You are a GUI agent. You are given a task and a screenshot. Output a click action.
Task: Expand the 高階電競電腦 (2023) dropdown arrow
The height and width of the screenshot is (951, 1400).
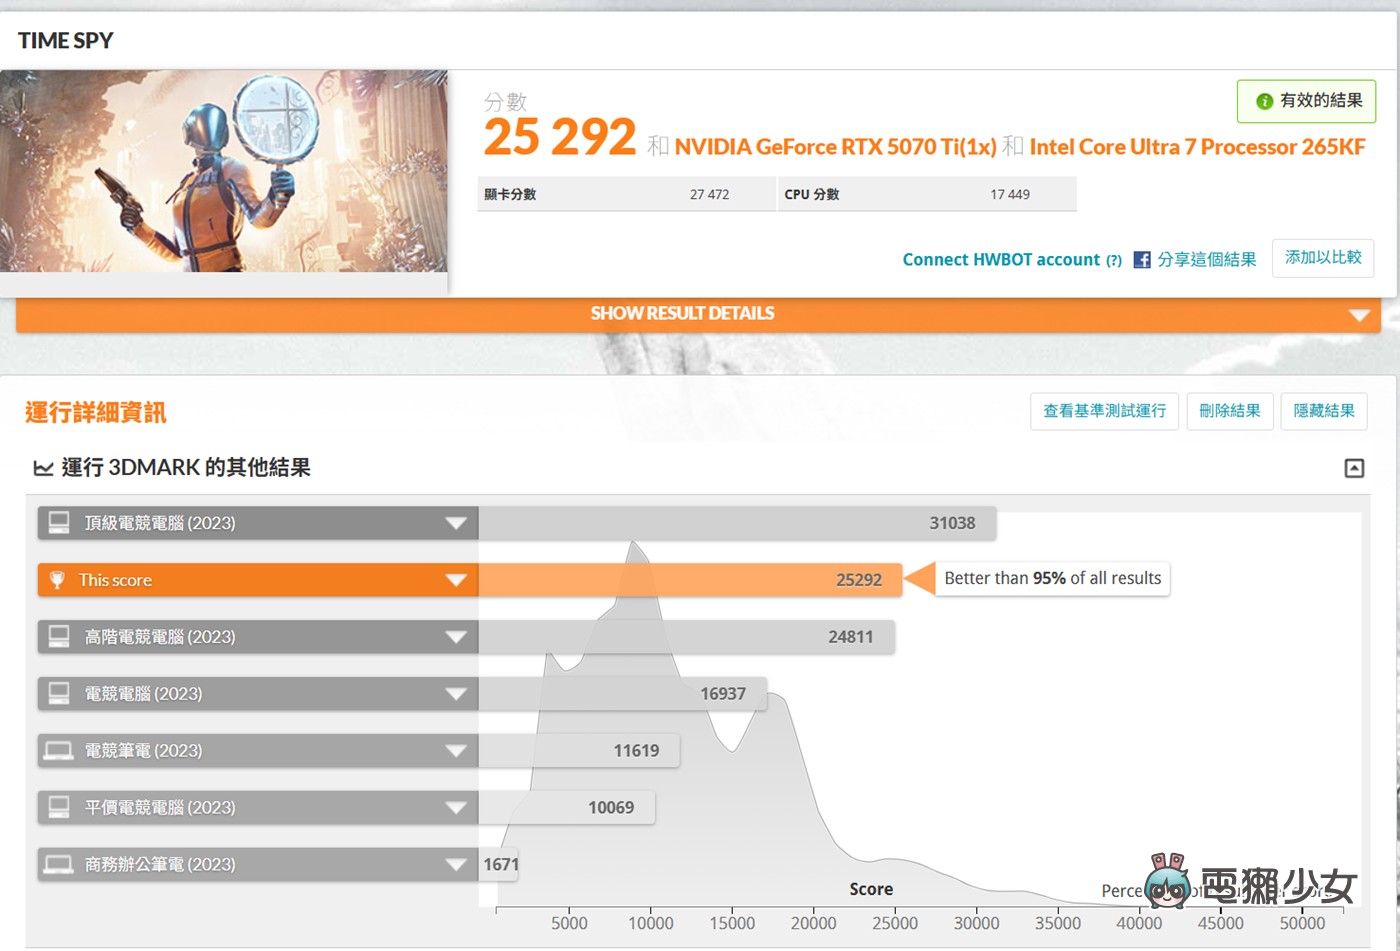[x=456, y=637]
